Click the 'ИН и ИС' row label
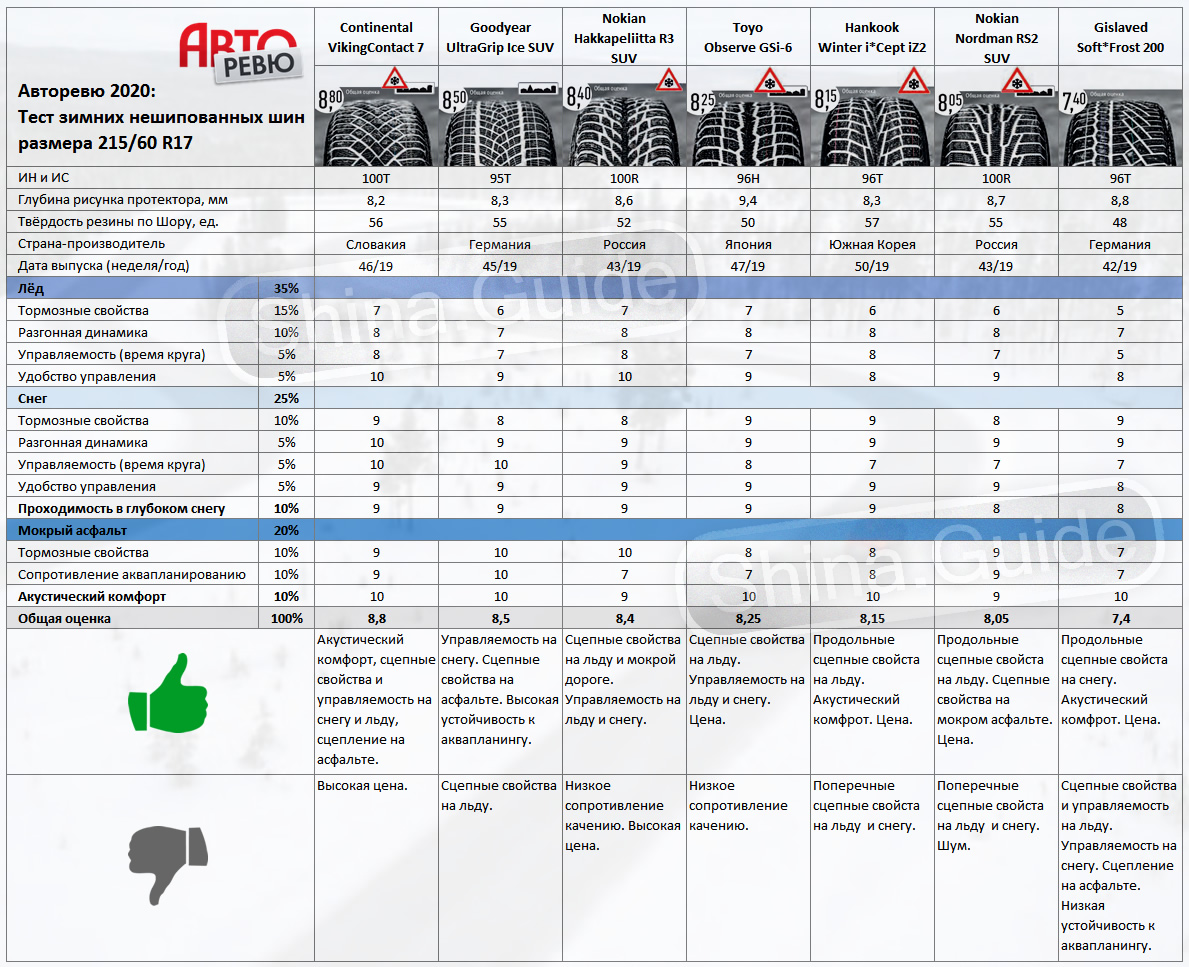 pos(43,177)
